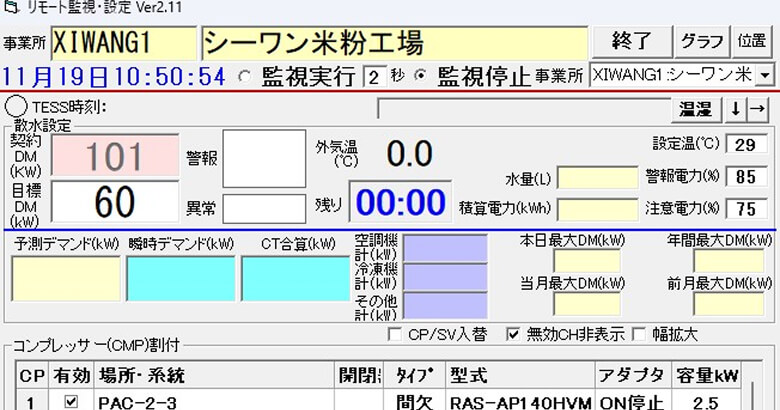Click the 温湿 button

pos(695,108)
